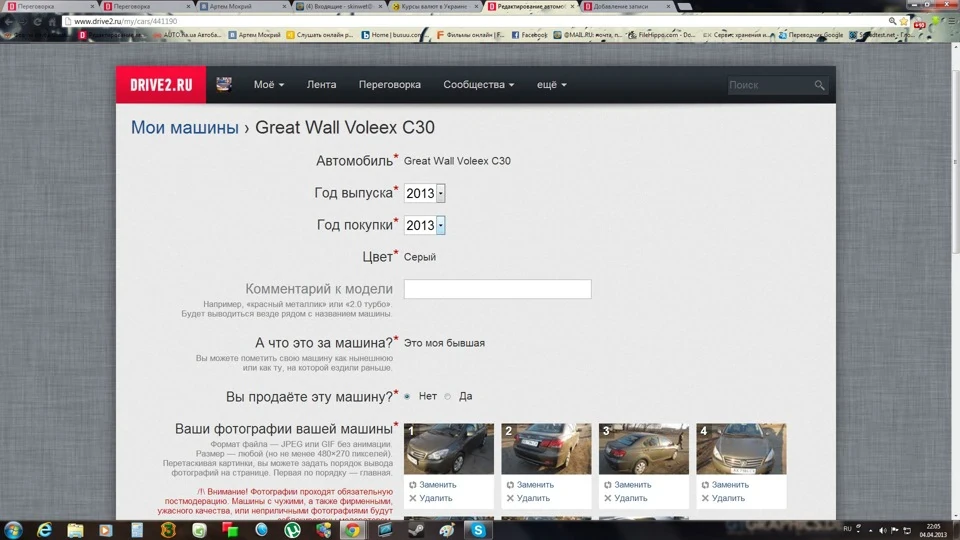
Task: Open the DRIVE2.RU logo home link
Action: (x=161, y=84)
